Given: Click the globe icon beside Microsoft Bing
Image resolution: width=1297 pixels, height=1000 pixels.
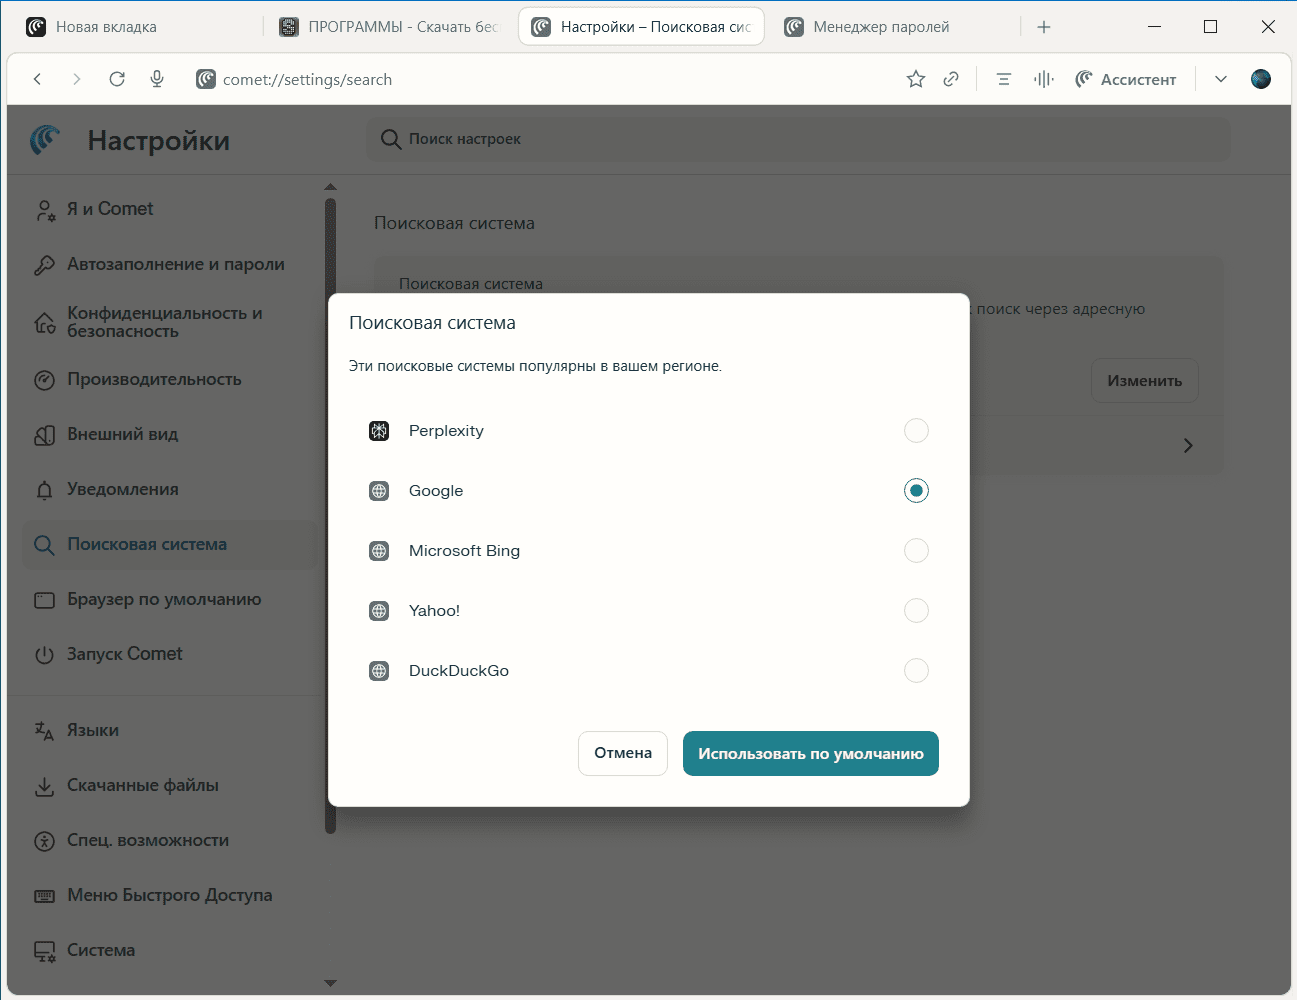Looking at the screenshot, I should [379, 551].
